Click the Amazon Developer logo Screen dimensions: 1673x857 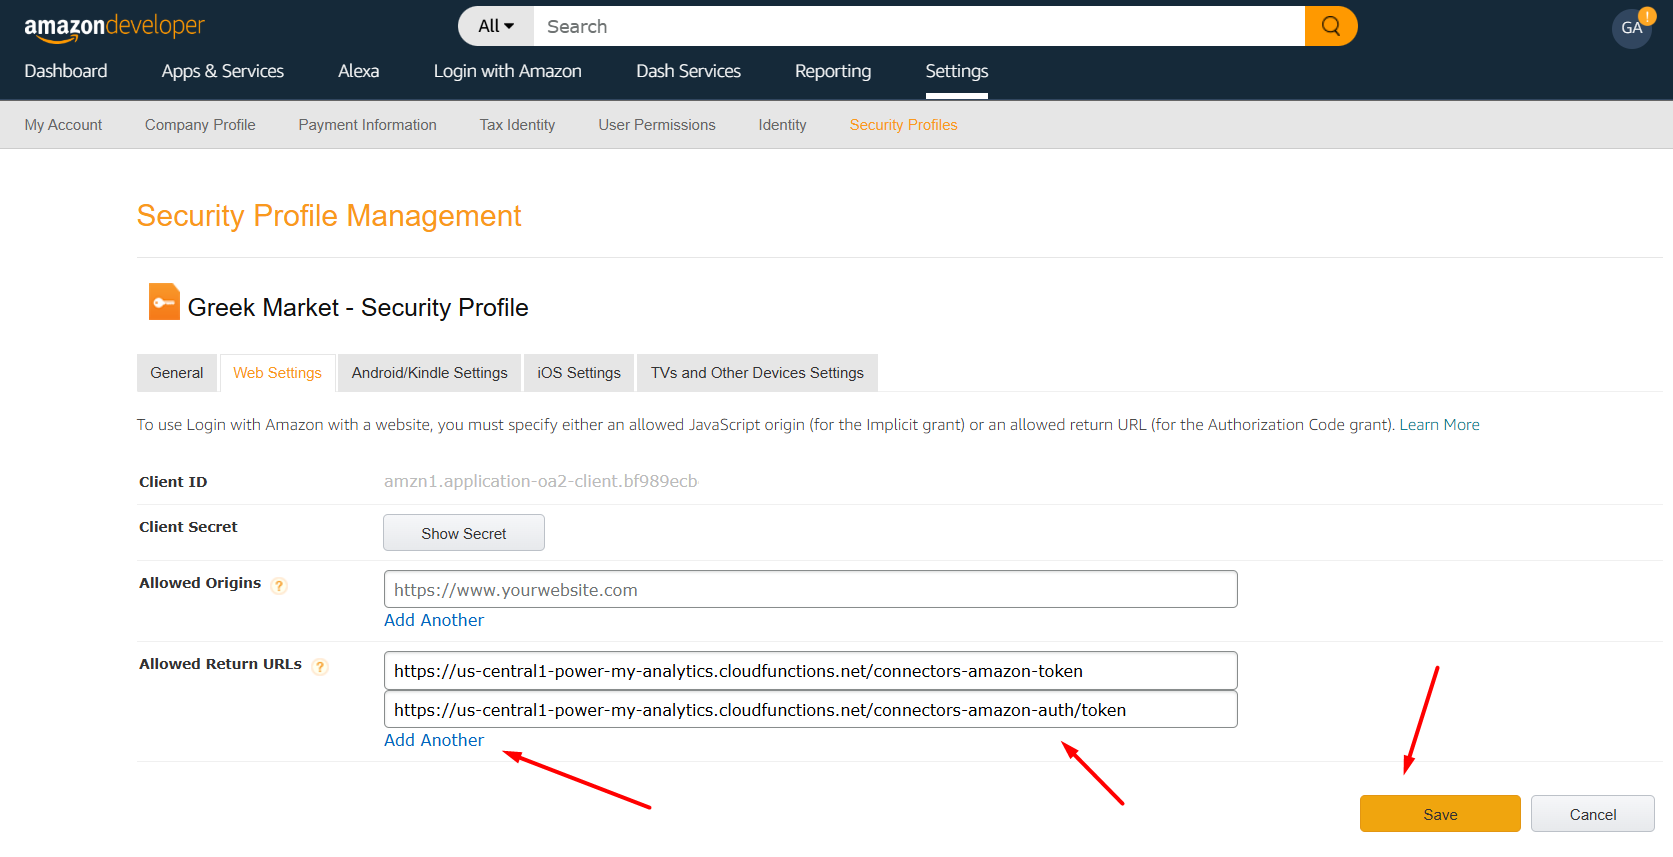tap(114, 27)
